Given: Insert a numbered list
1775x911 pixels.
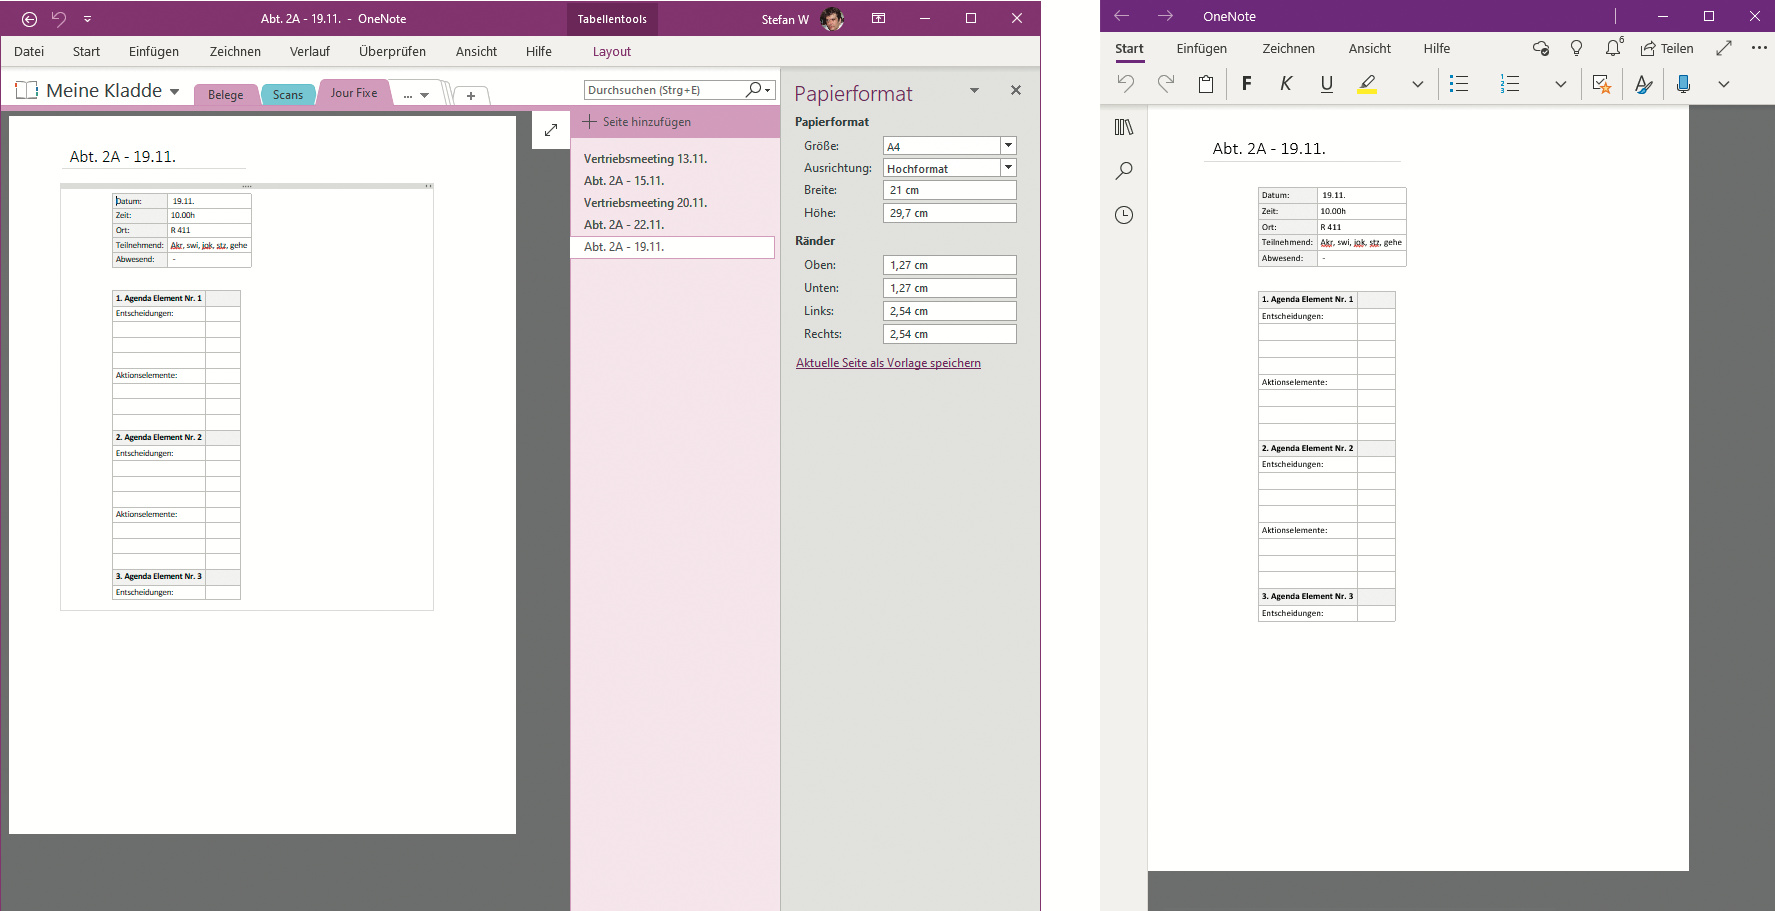Looking at the screenshot, I should 1510,84.
